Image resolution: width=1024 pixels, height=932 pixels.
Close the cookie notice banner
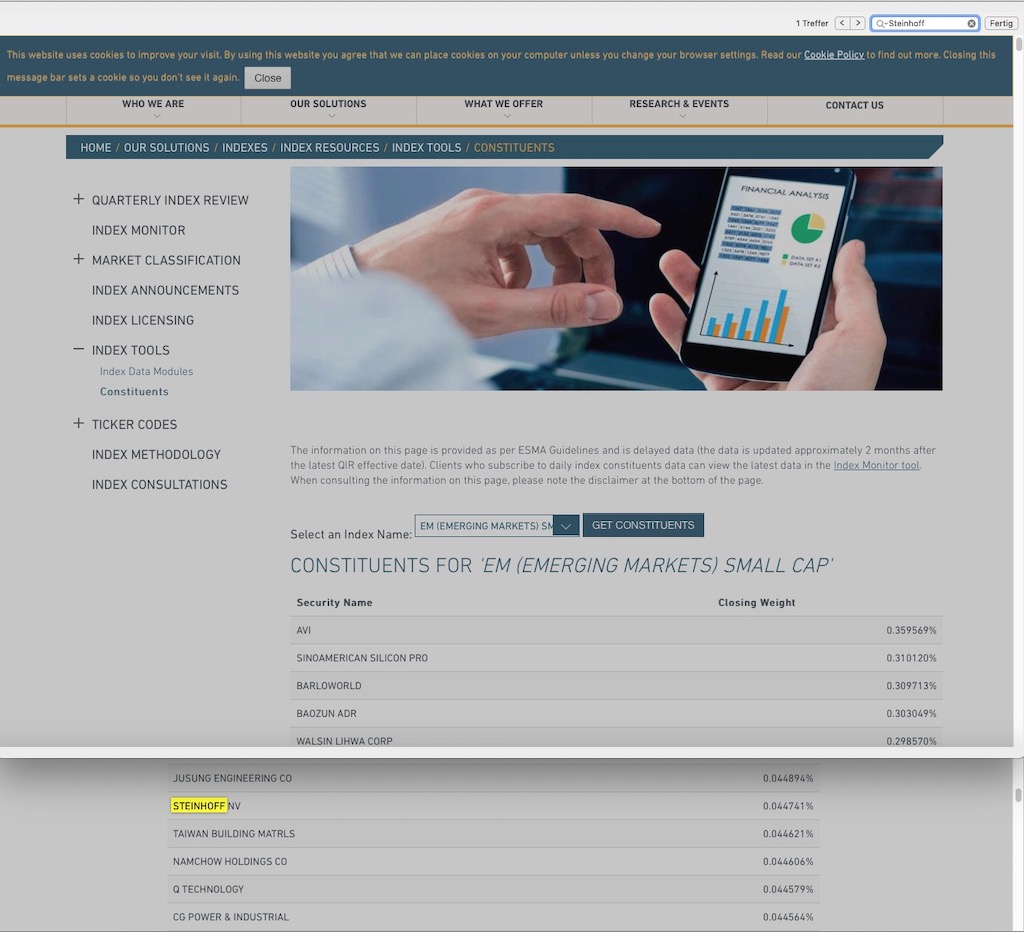coord(267,77)
